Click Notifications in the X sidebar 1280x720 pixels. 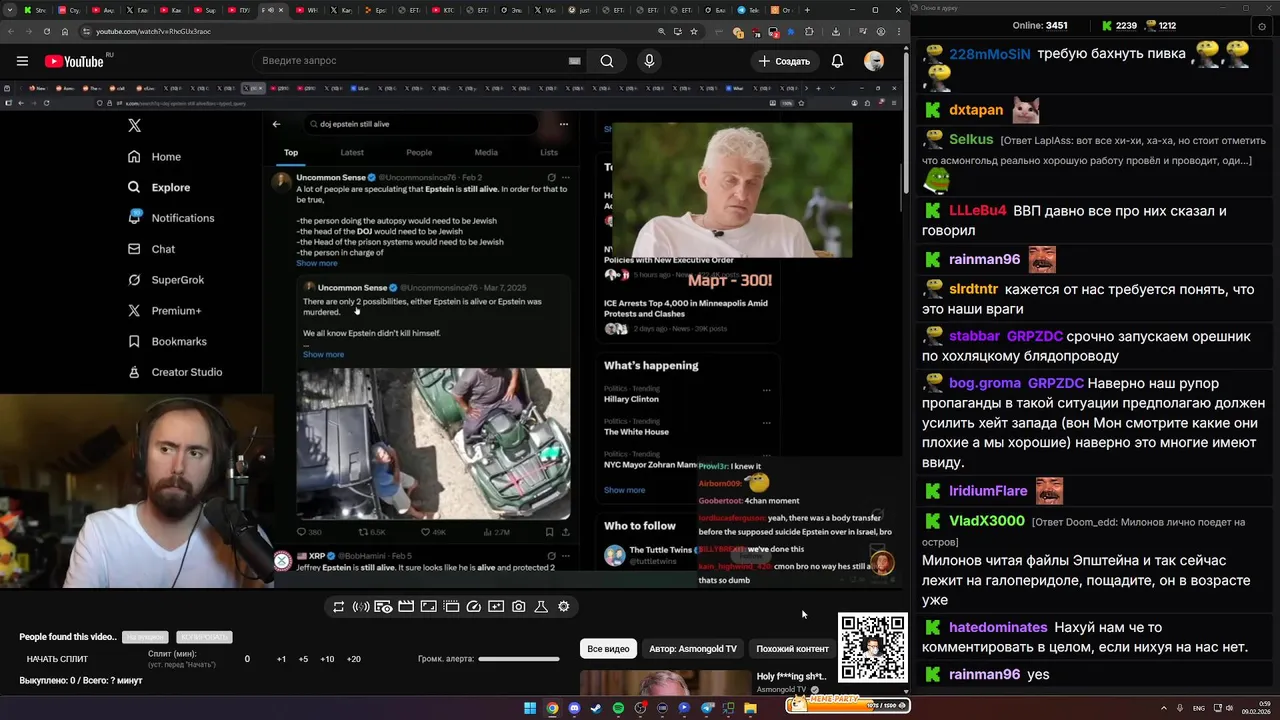(x=171, y=218)
